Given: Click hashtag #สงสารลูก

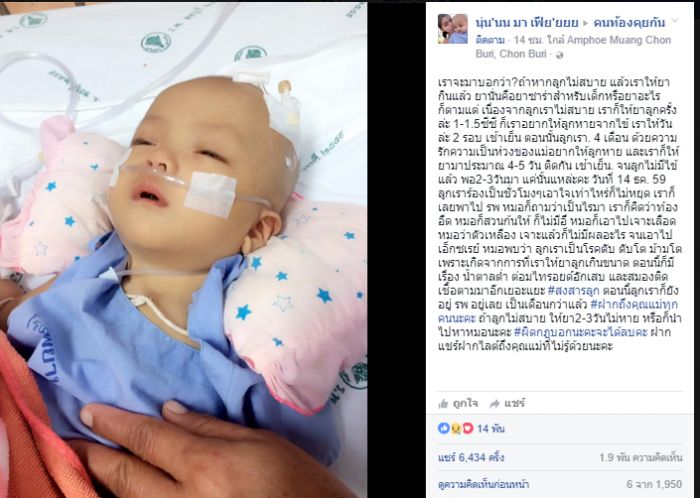Looking at the screenshot, I should click(574, 290).
